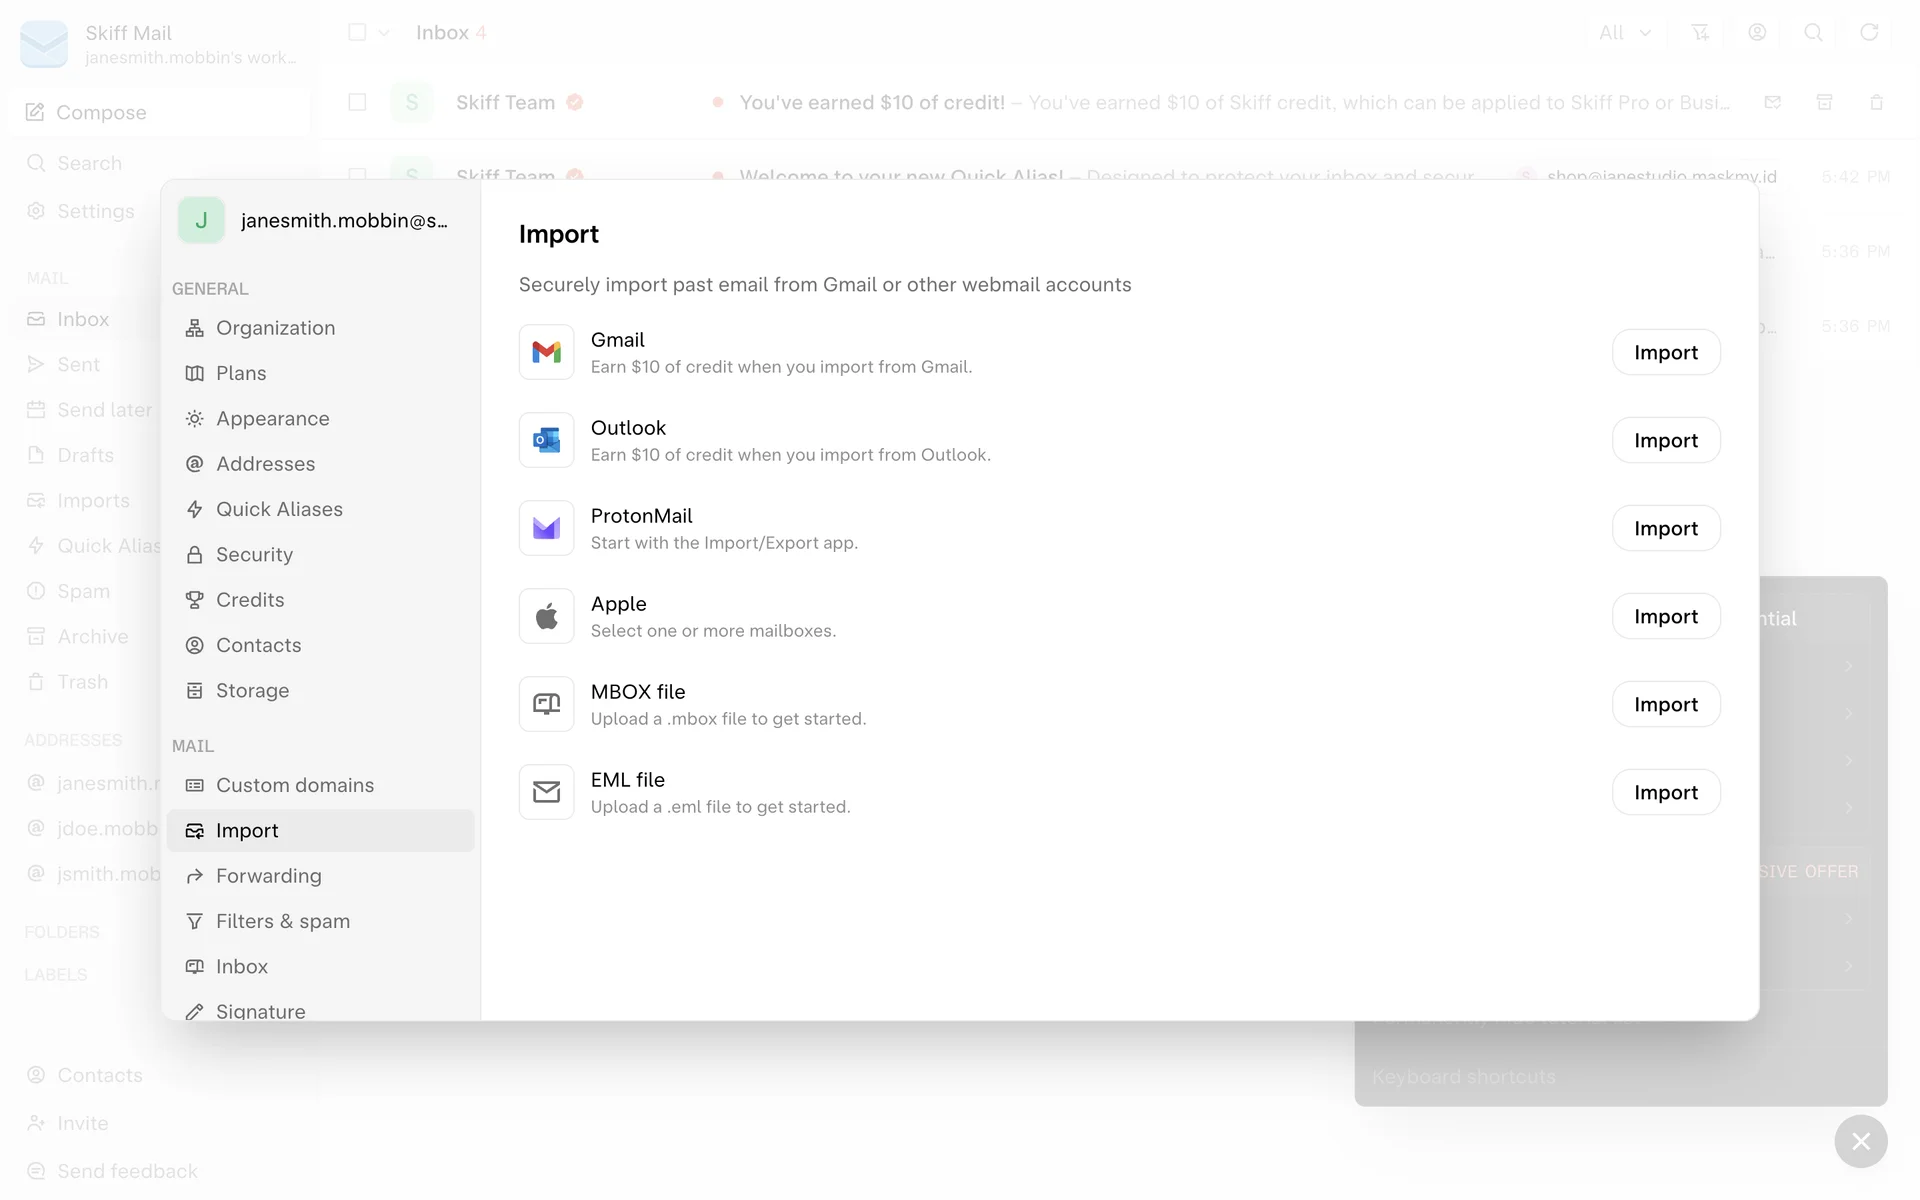Switch to the Forwarding settings tab

(268, 876)
